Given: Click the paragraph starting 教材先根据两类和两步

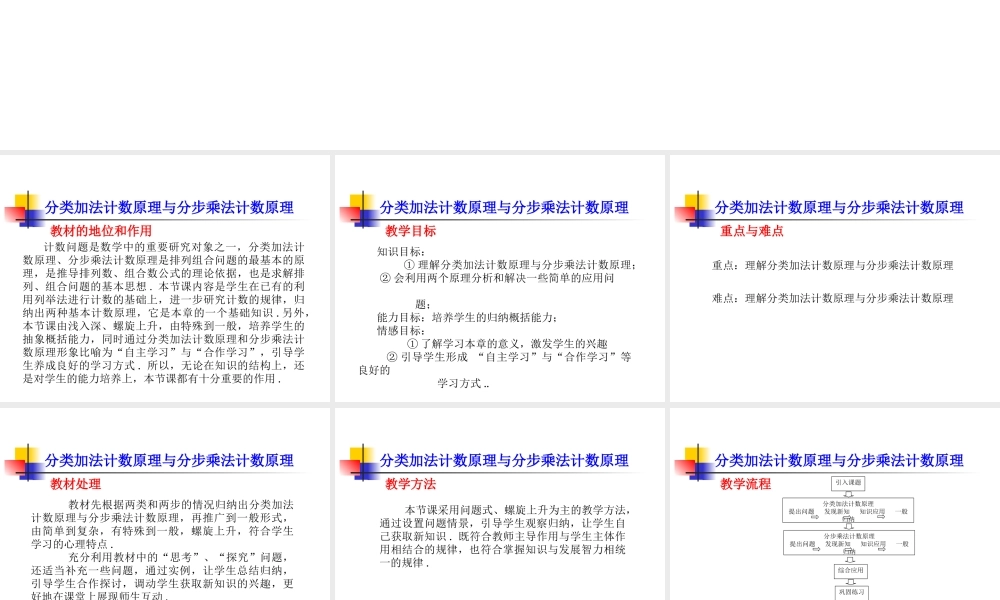Looking at the screenshot, I should click(163, 524).
